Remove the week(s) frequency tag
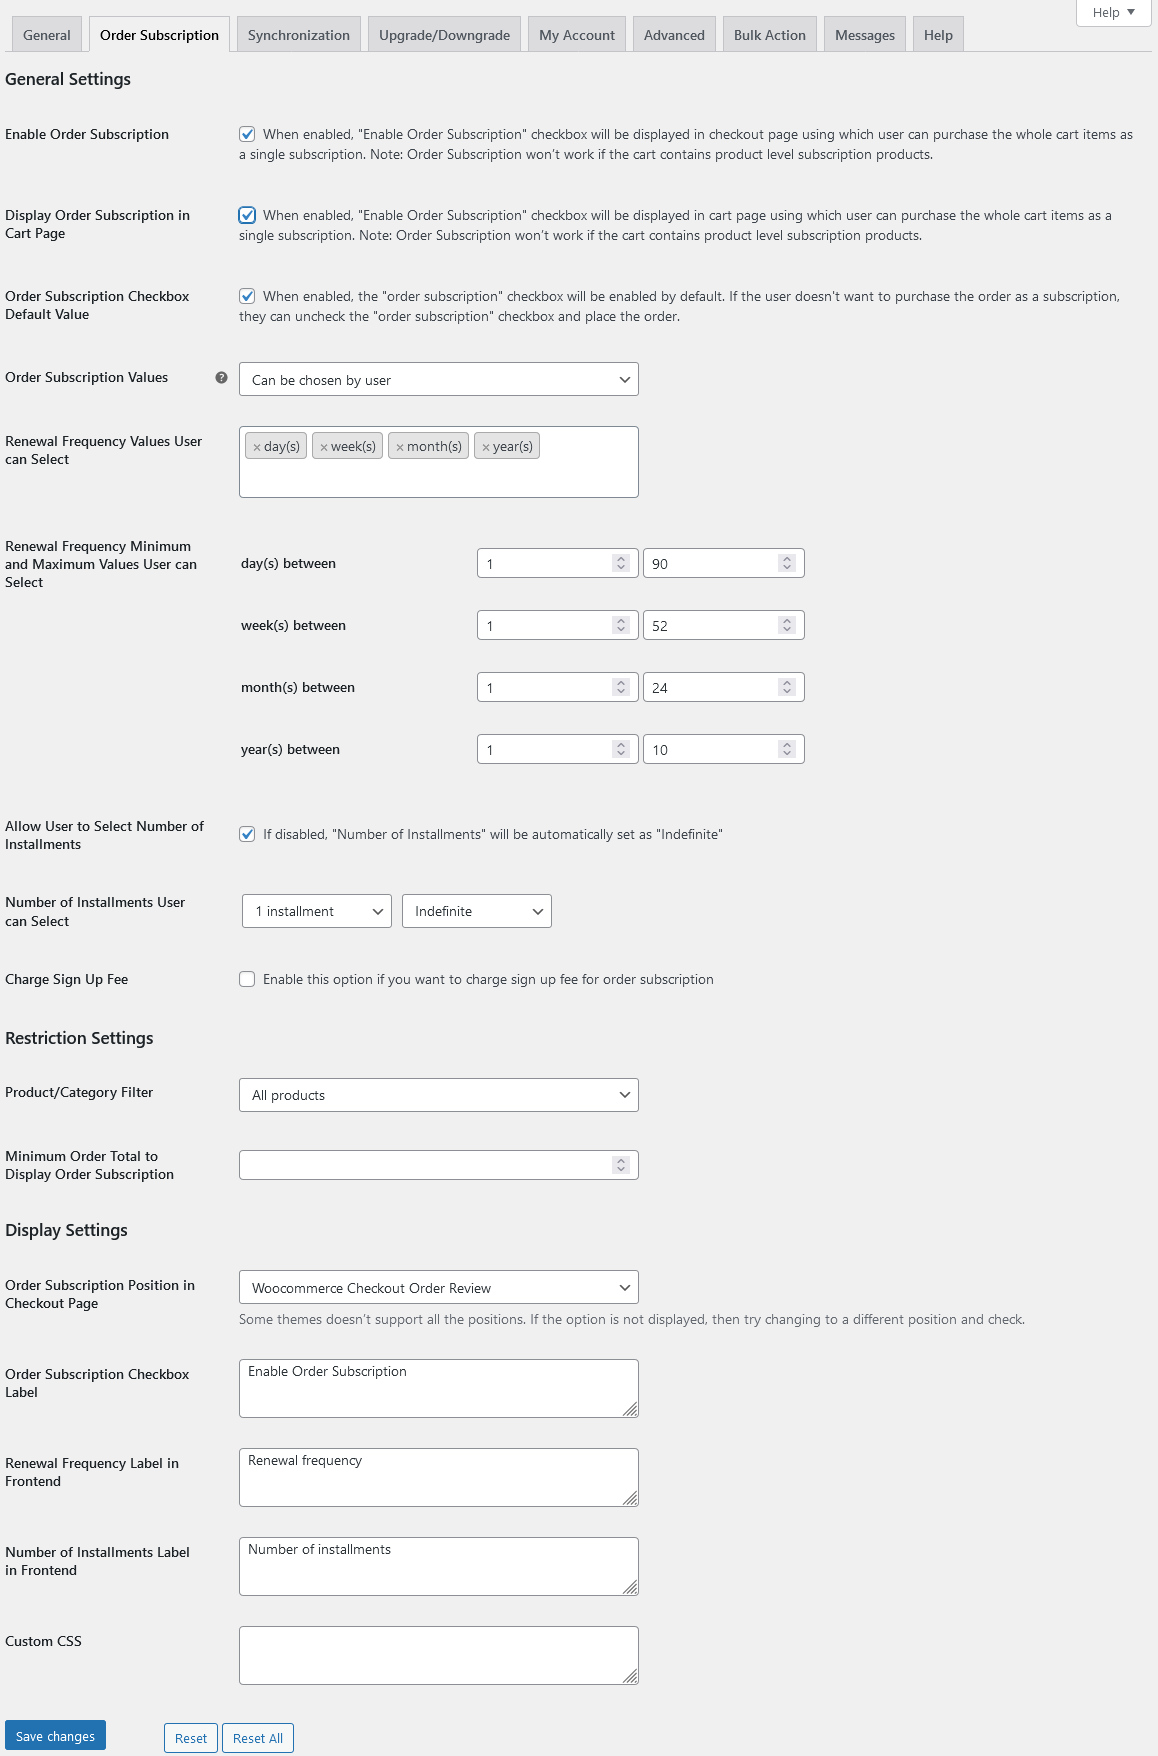 tap(324, 447)
